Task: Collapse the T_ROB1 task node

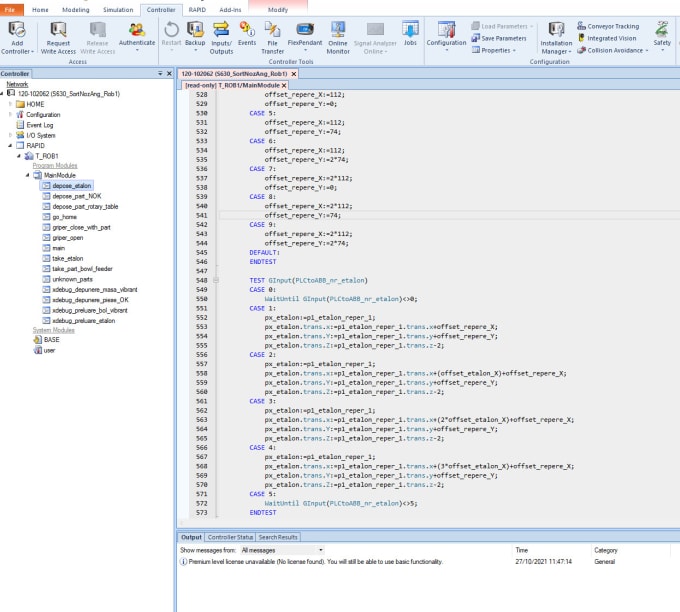Action: 19,156
